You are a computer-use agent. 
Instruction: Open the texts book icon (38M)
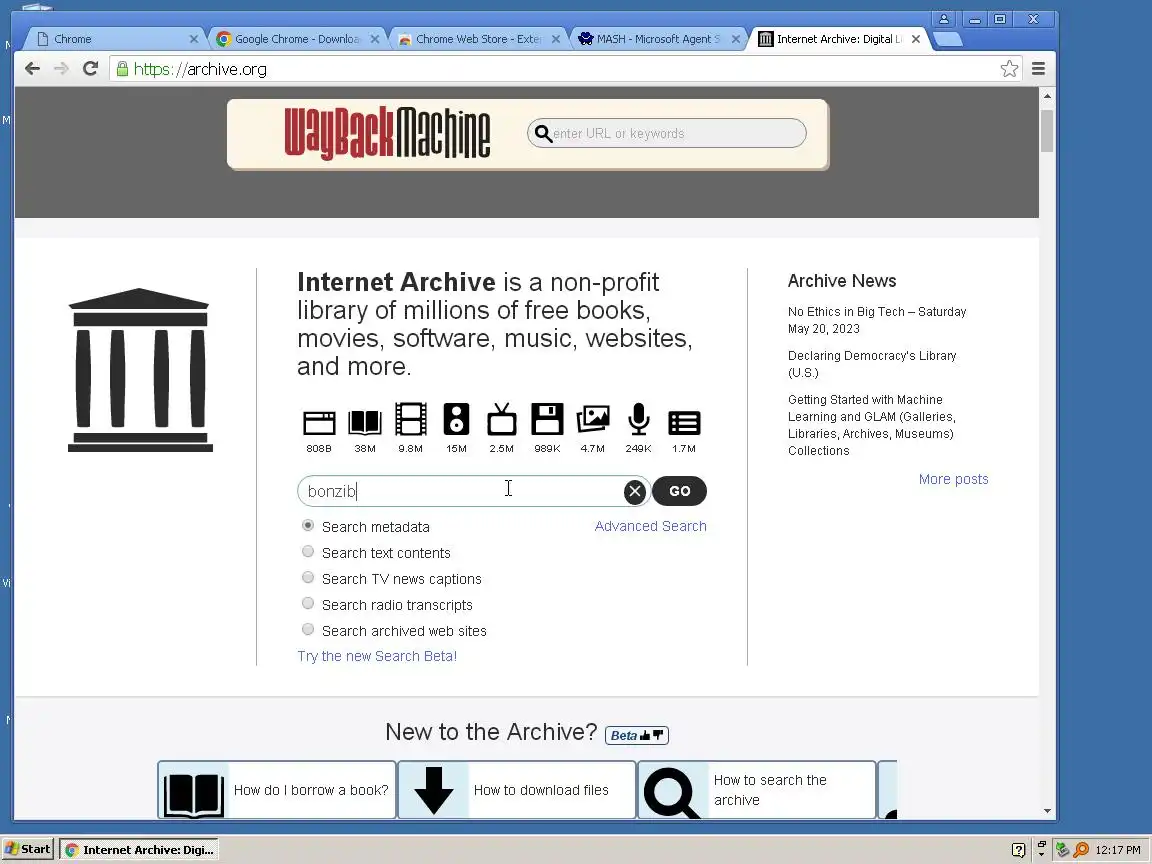pos(364,422)
